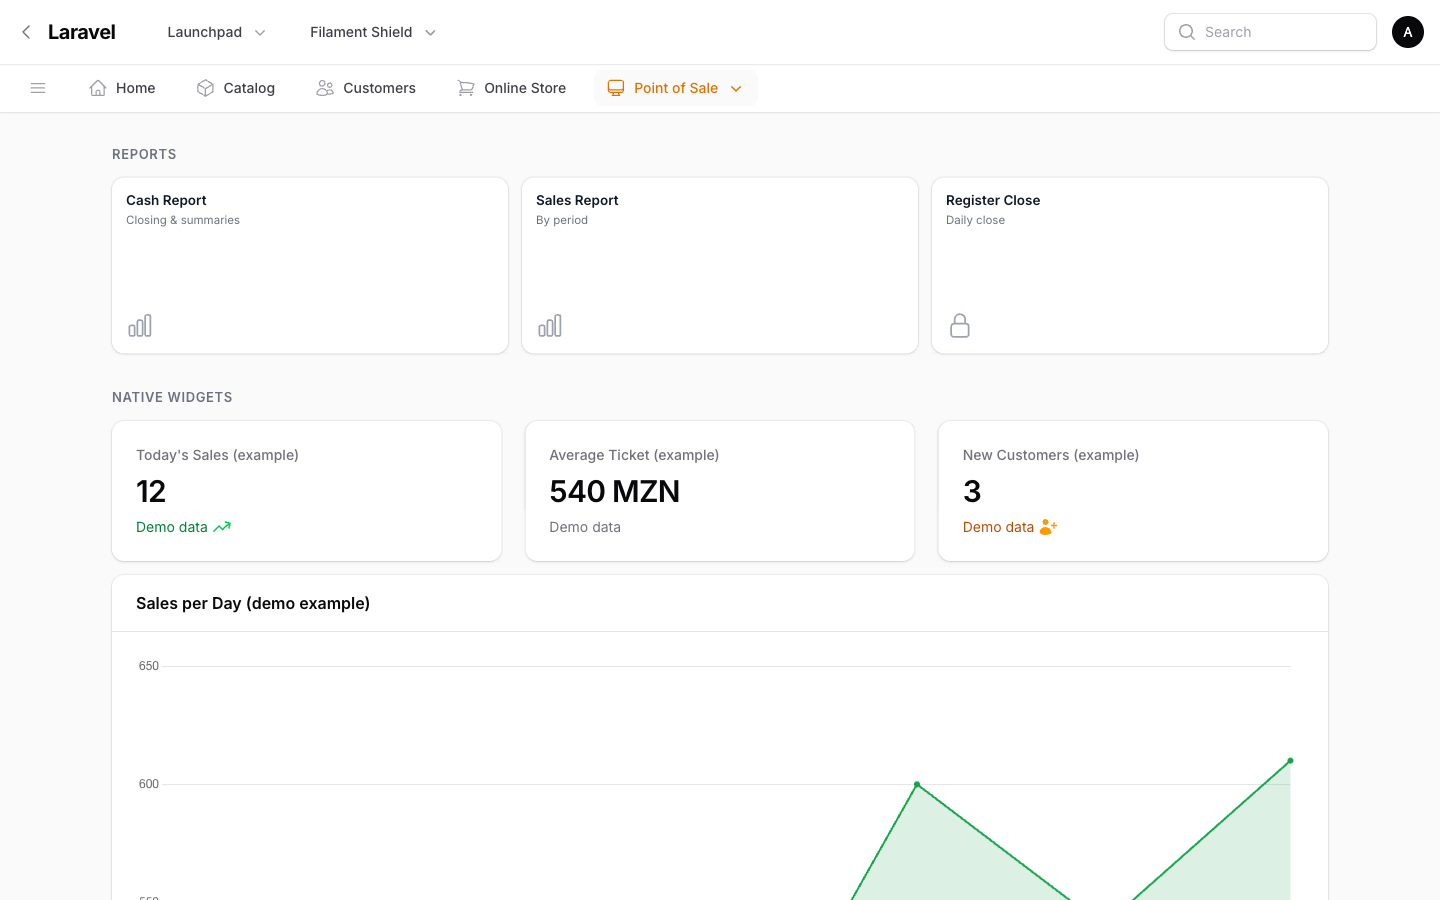Open the Cash Report card
1440x900 pixels.
point(310,266)
